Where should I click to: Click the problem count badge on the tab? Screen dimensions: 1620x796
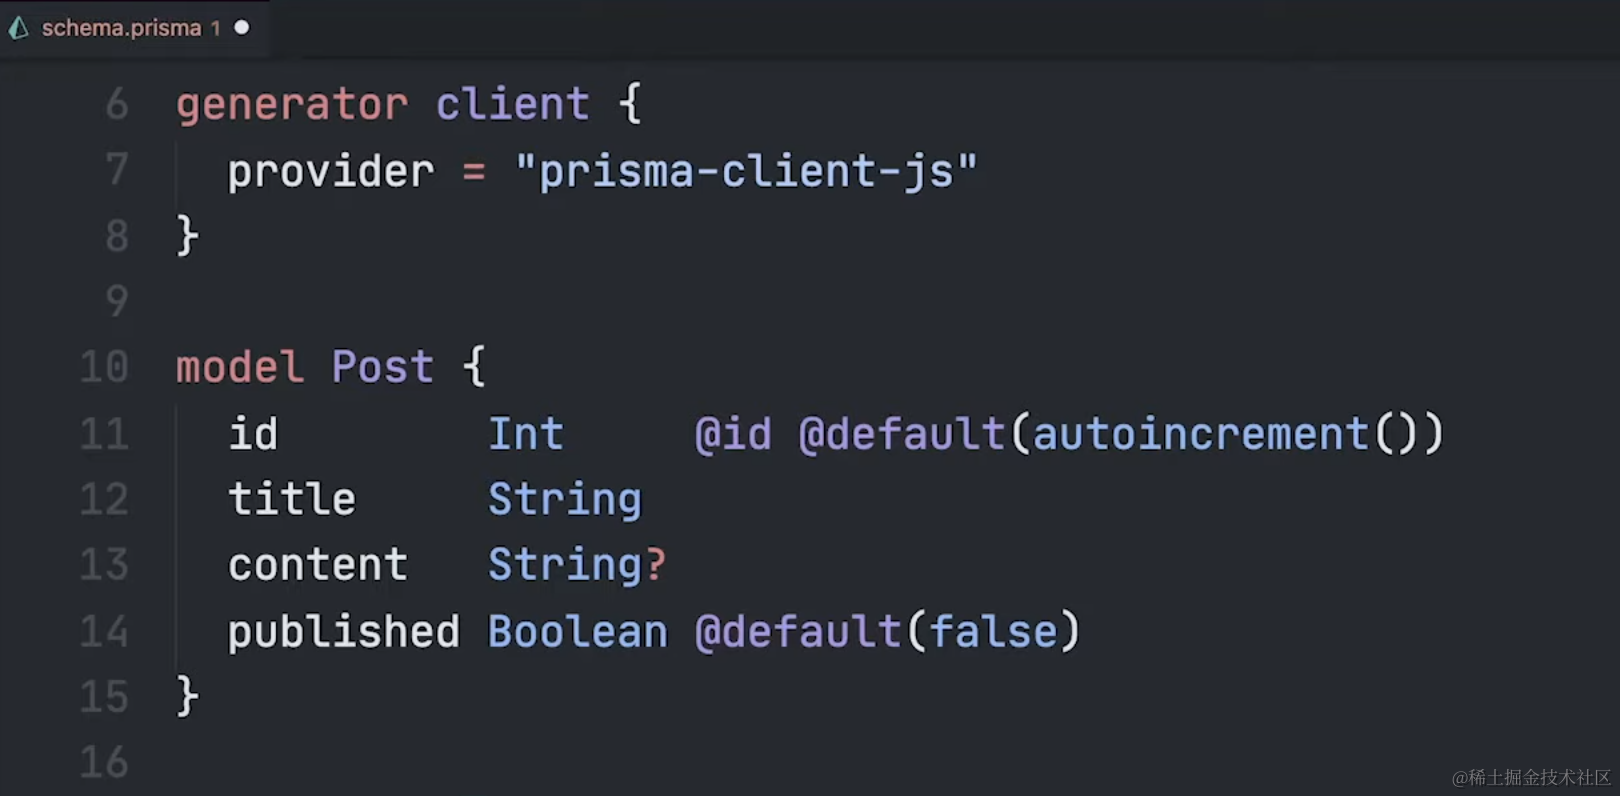pos(215,28)
